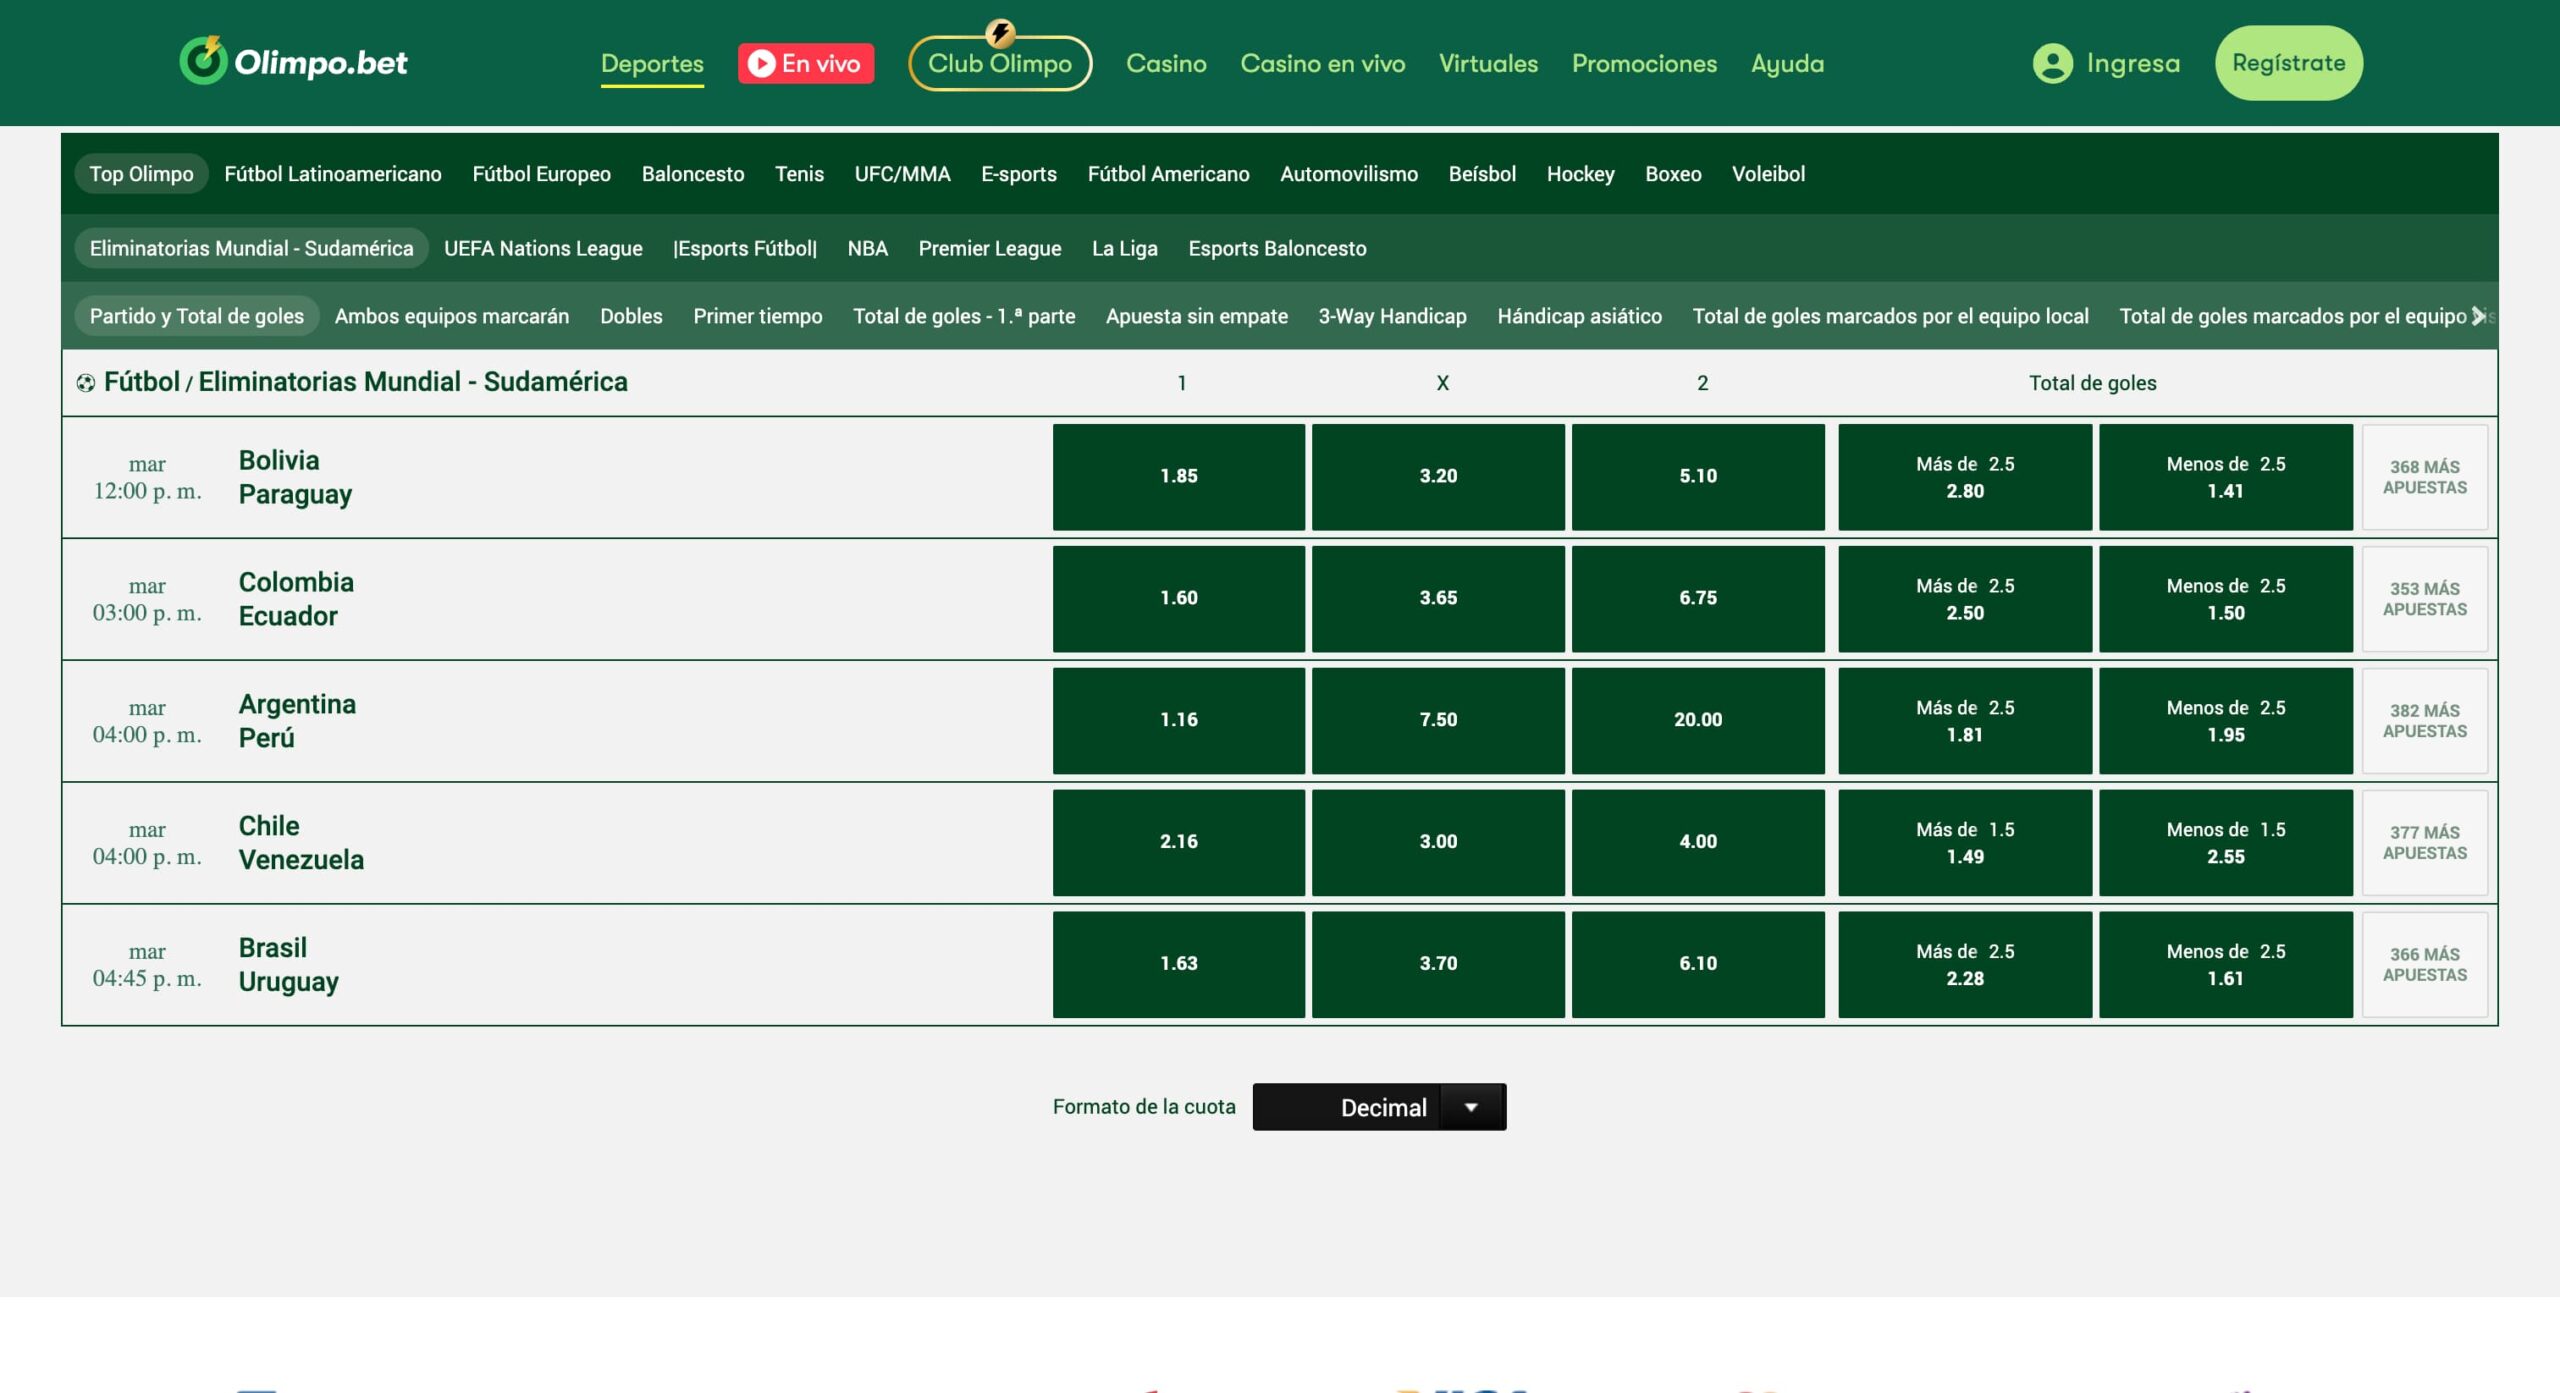This screenshot has height=1393, width=2560.
Task: Select Más de 2.5 odds for Brasil vs Uruguay
Action: click(1963, 963)
